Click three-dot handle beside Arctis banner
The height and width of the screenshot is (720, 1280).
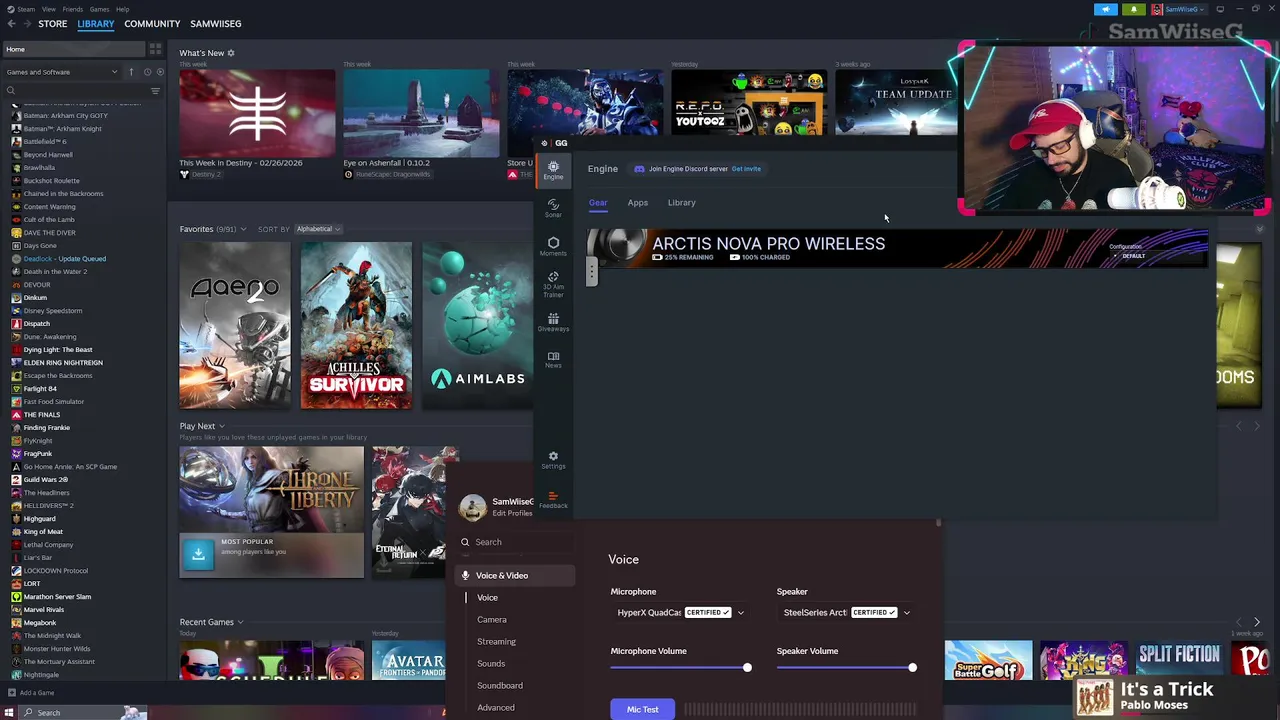point(591,270)
